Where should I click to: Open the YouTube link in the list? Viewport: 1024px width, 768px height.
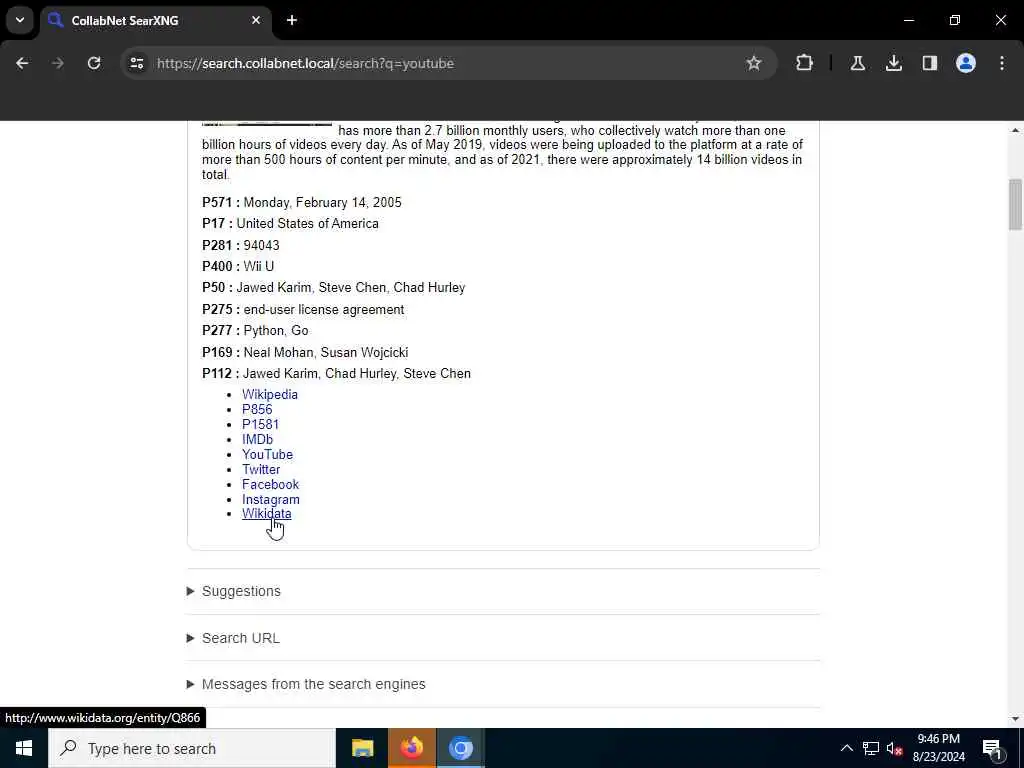tap(267, 455)
